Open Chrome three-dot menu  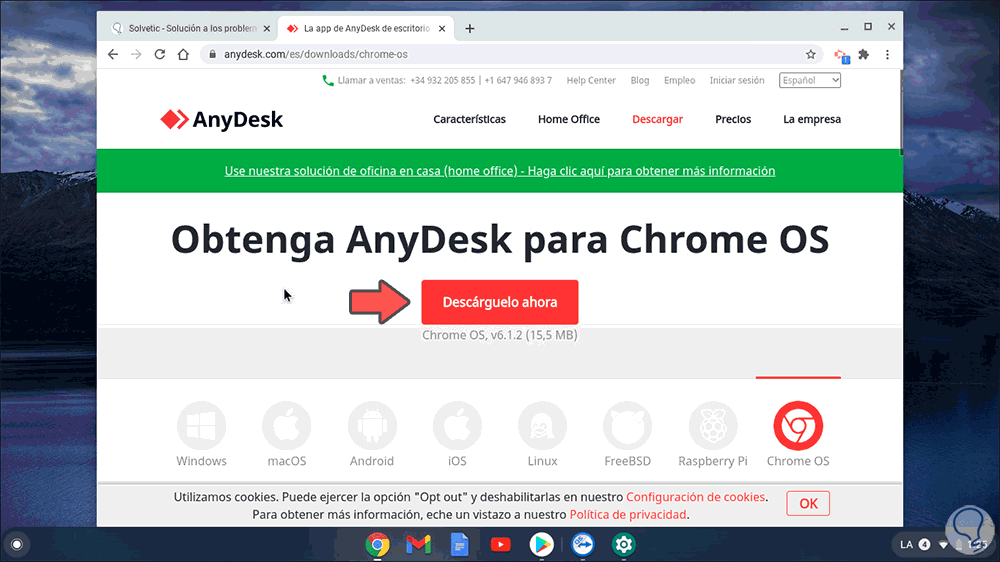point(887,54)
